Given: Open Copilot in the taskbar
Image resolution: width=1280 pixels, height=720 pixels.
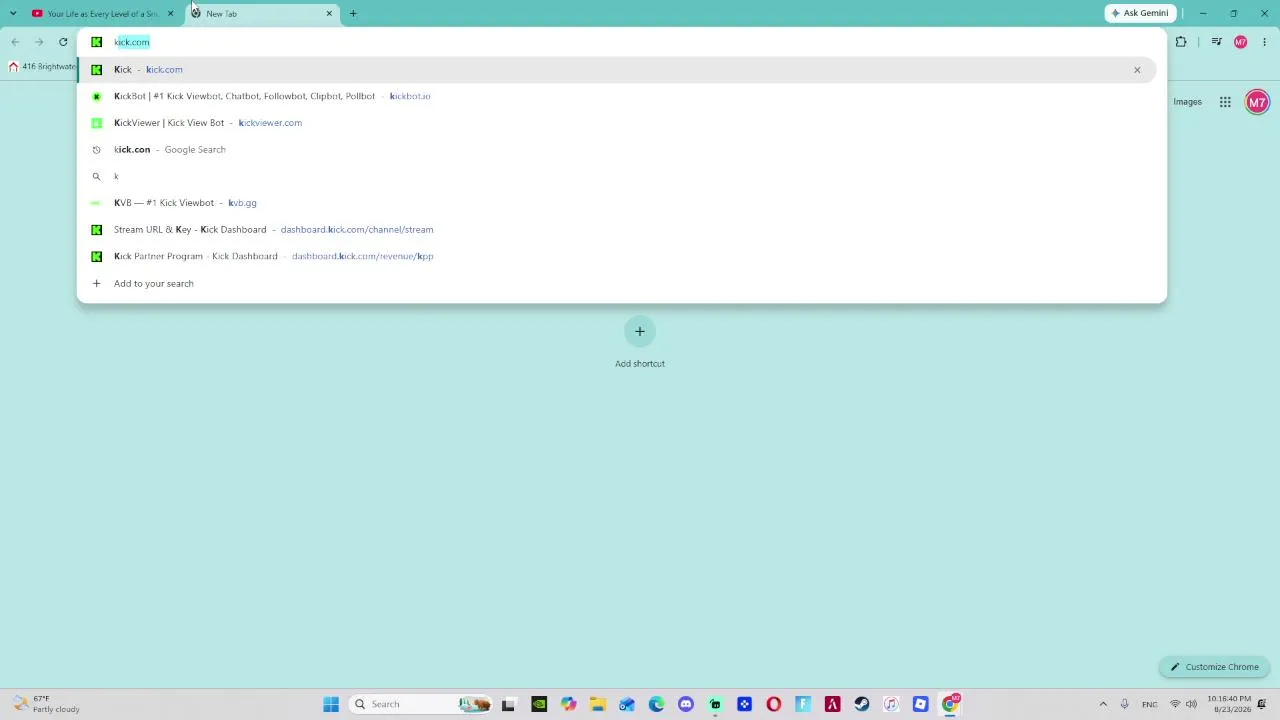Looking at the screenshot, I should pos(568,704).
